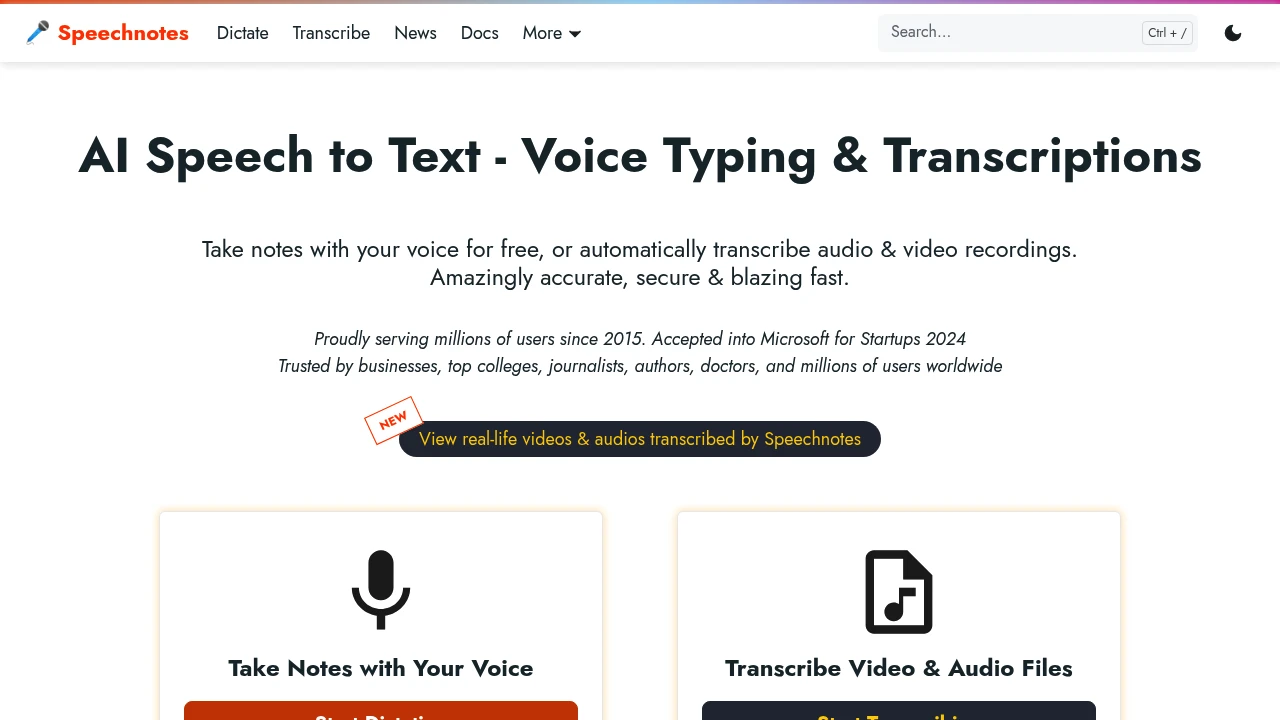Open the Dictate menu item
The width and height of the screenshot is (1280, 720).
click(243, 33)
